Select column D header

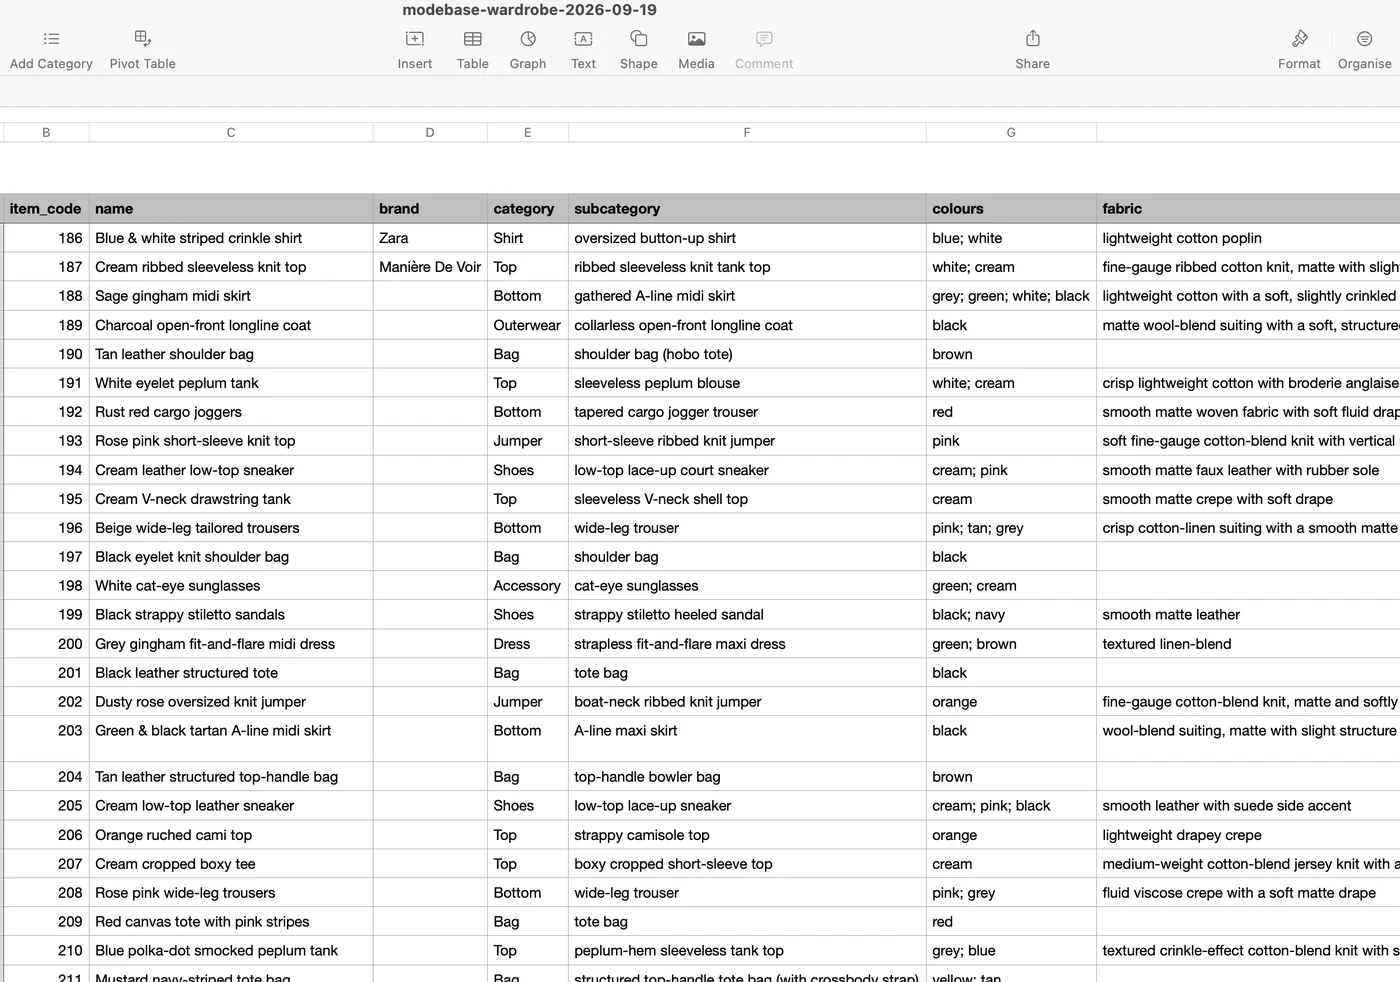point(430,132)
